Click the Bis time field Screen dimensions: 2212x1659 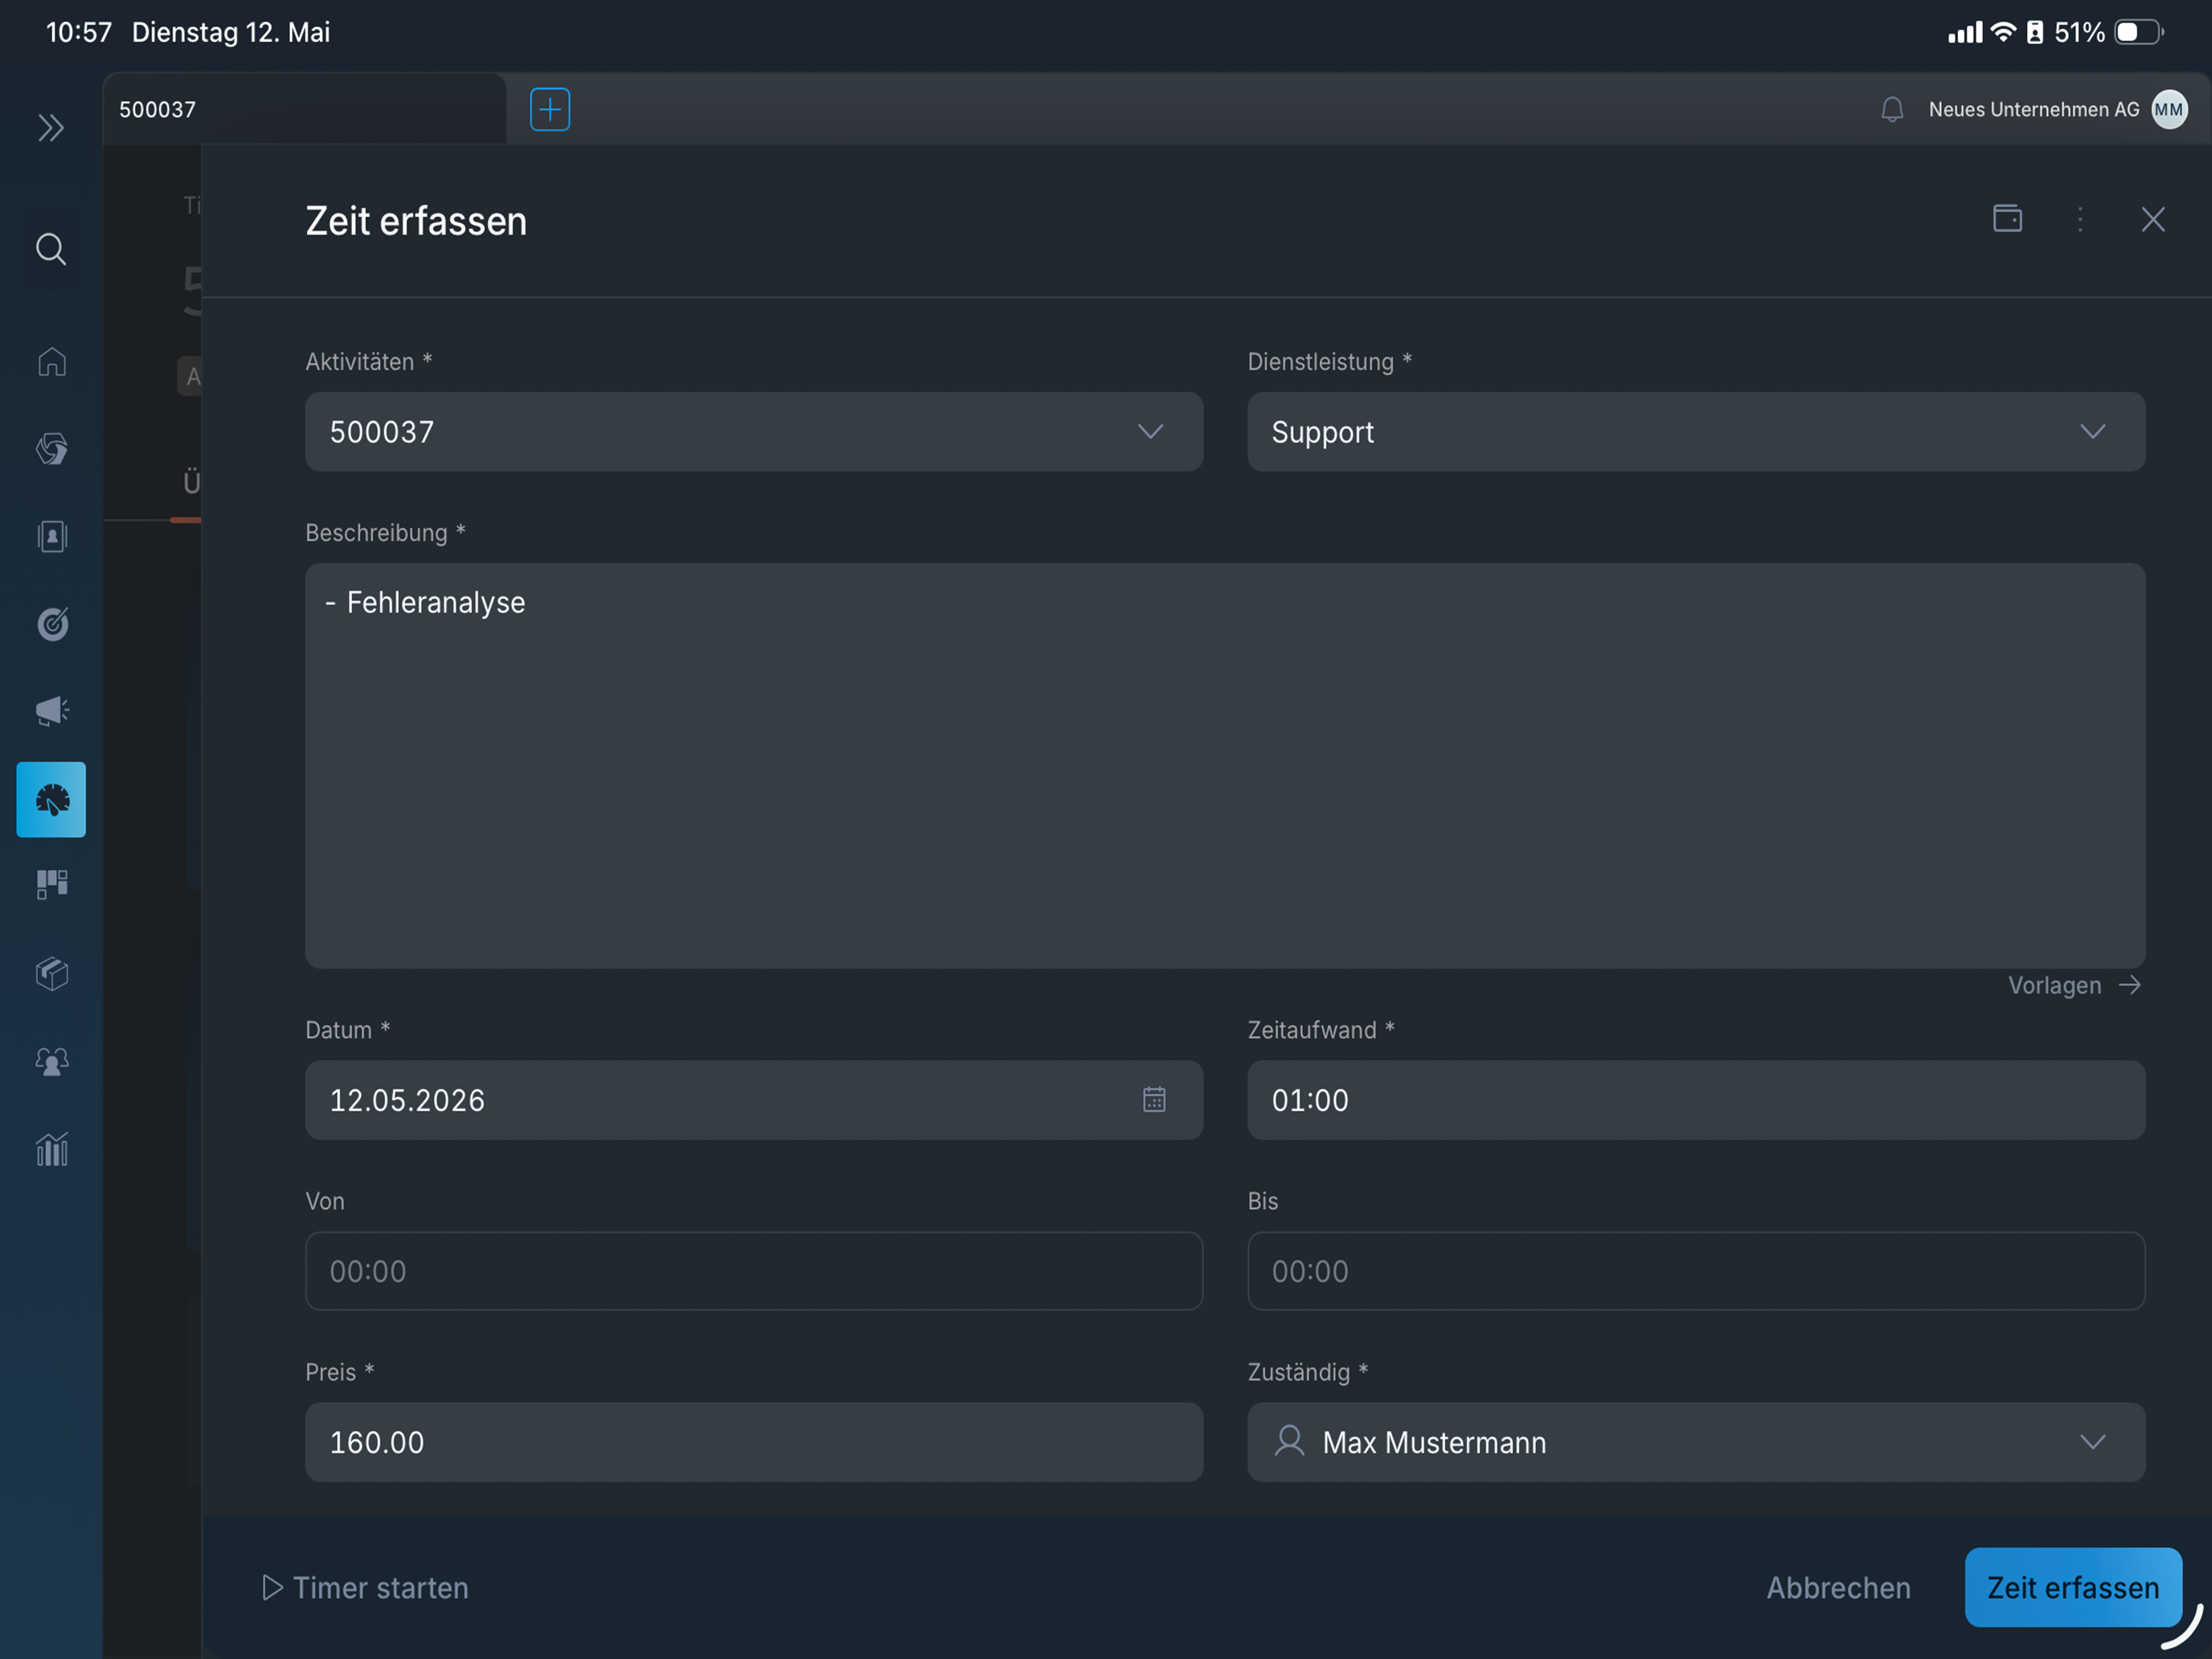(x=1696, y=1271)
